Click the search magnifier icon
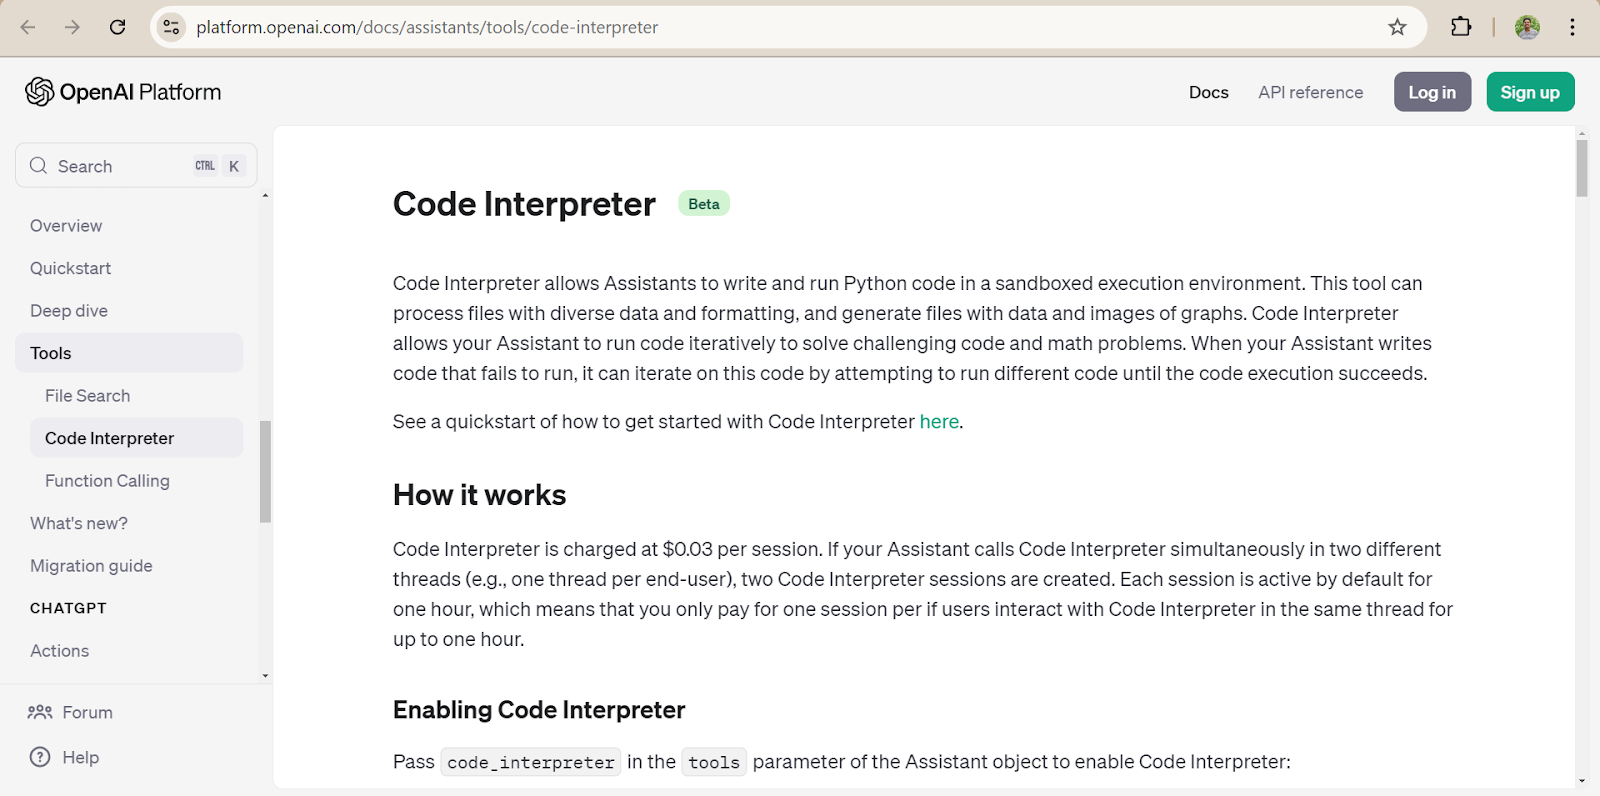Viewport: 1600px width, 796px height. point(39,166)
